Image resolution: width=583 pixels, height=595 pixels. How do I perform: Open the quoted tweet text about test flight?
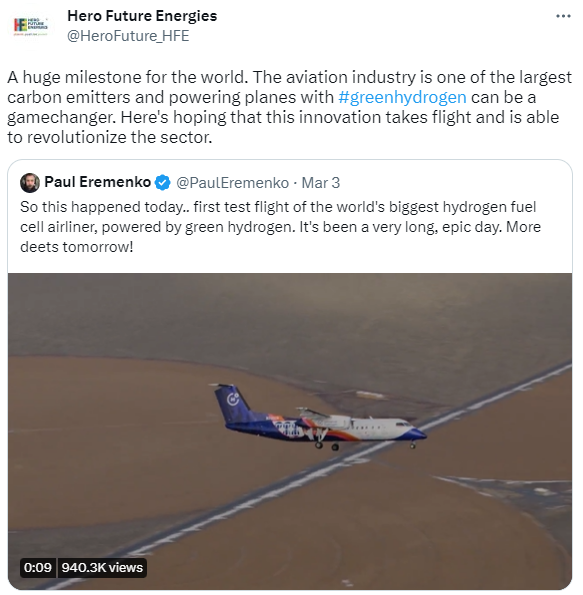(280, 227)
